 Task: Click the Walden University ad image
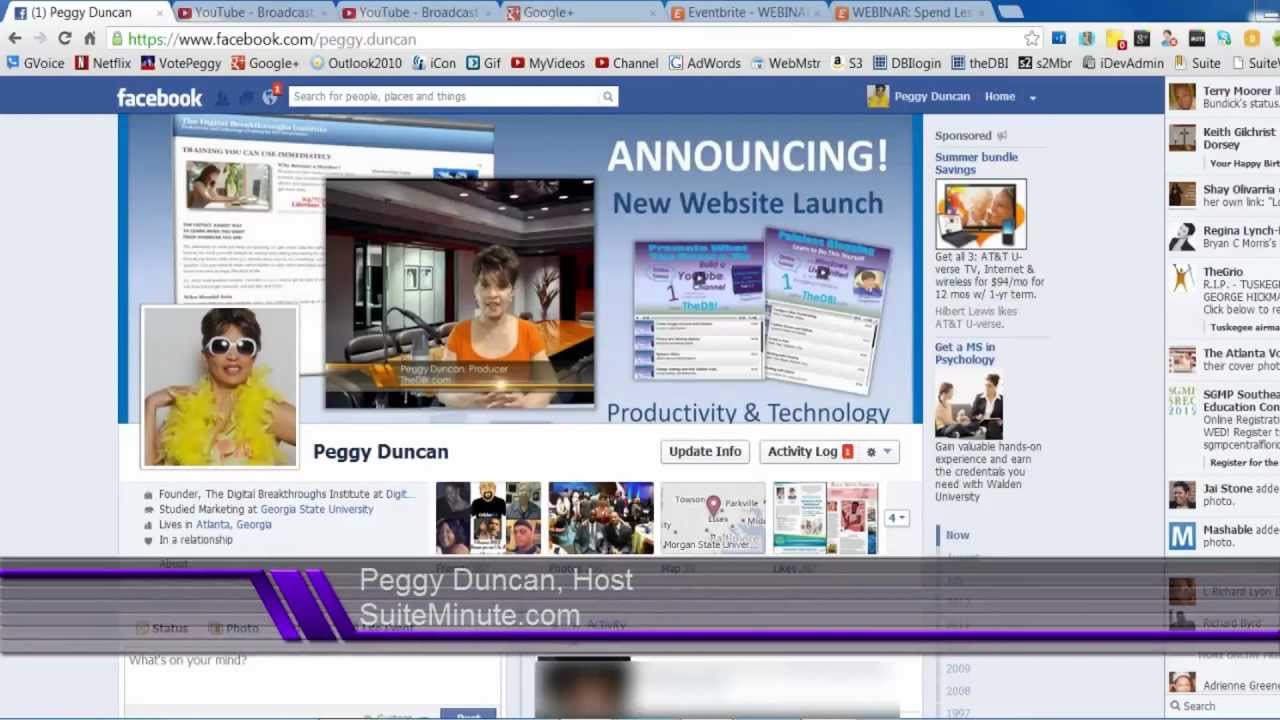click(969, 406)
